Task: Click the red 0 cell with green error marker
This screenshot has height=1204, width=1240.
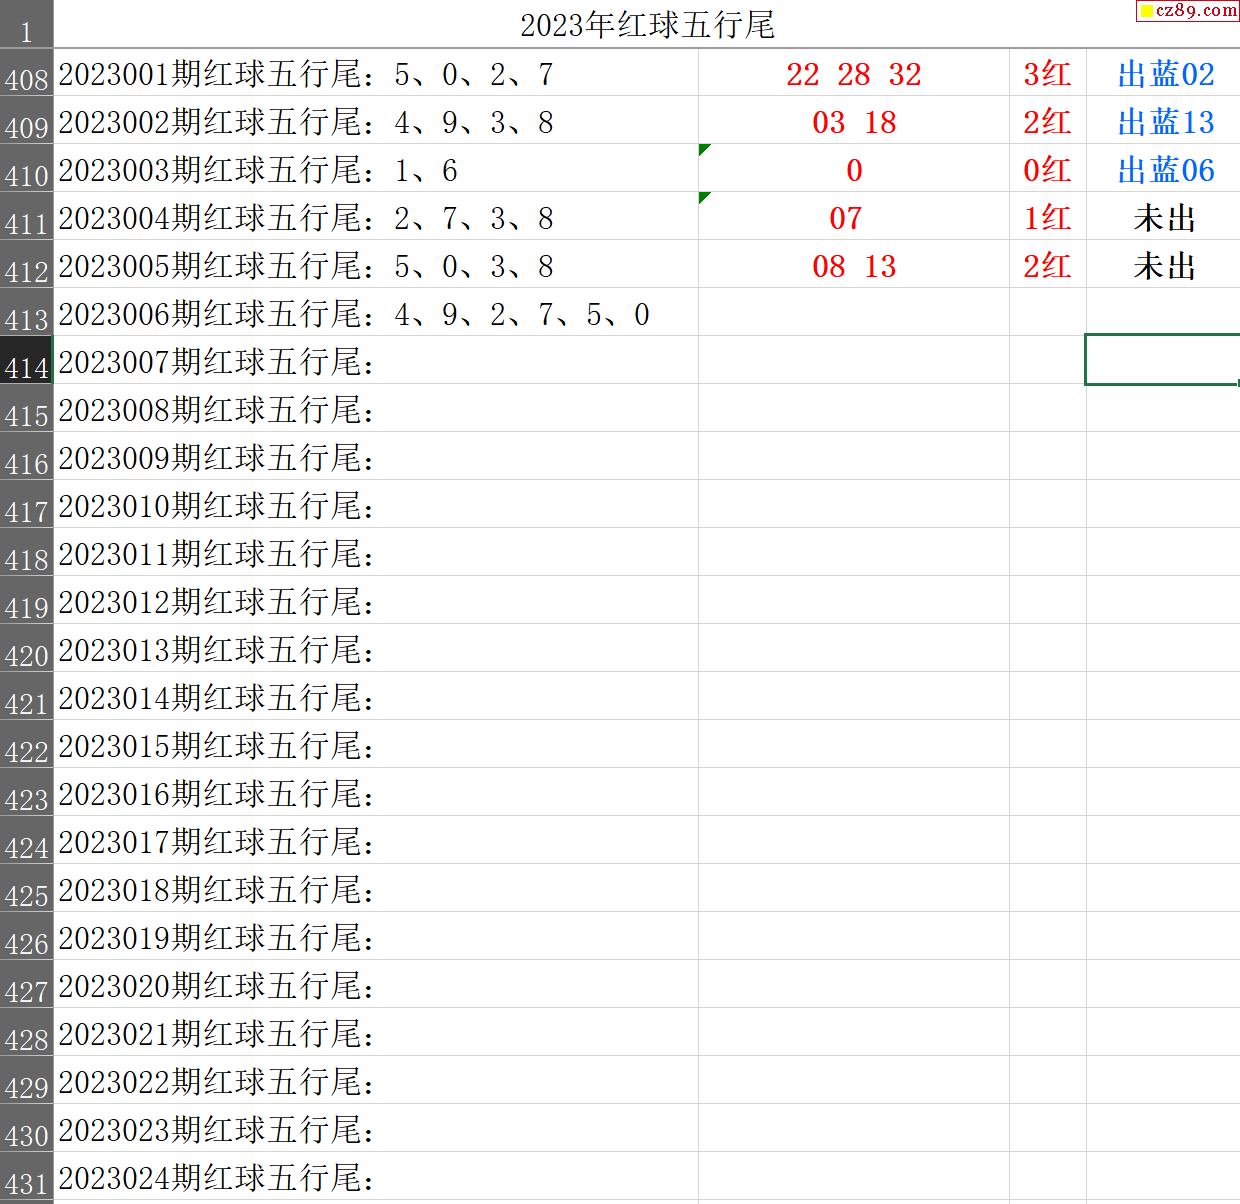Action: point(853,170)
